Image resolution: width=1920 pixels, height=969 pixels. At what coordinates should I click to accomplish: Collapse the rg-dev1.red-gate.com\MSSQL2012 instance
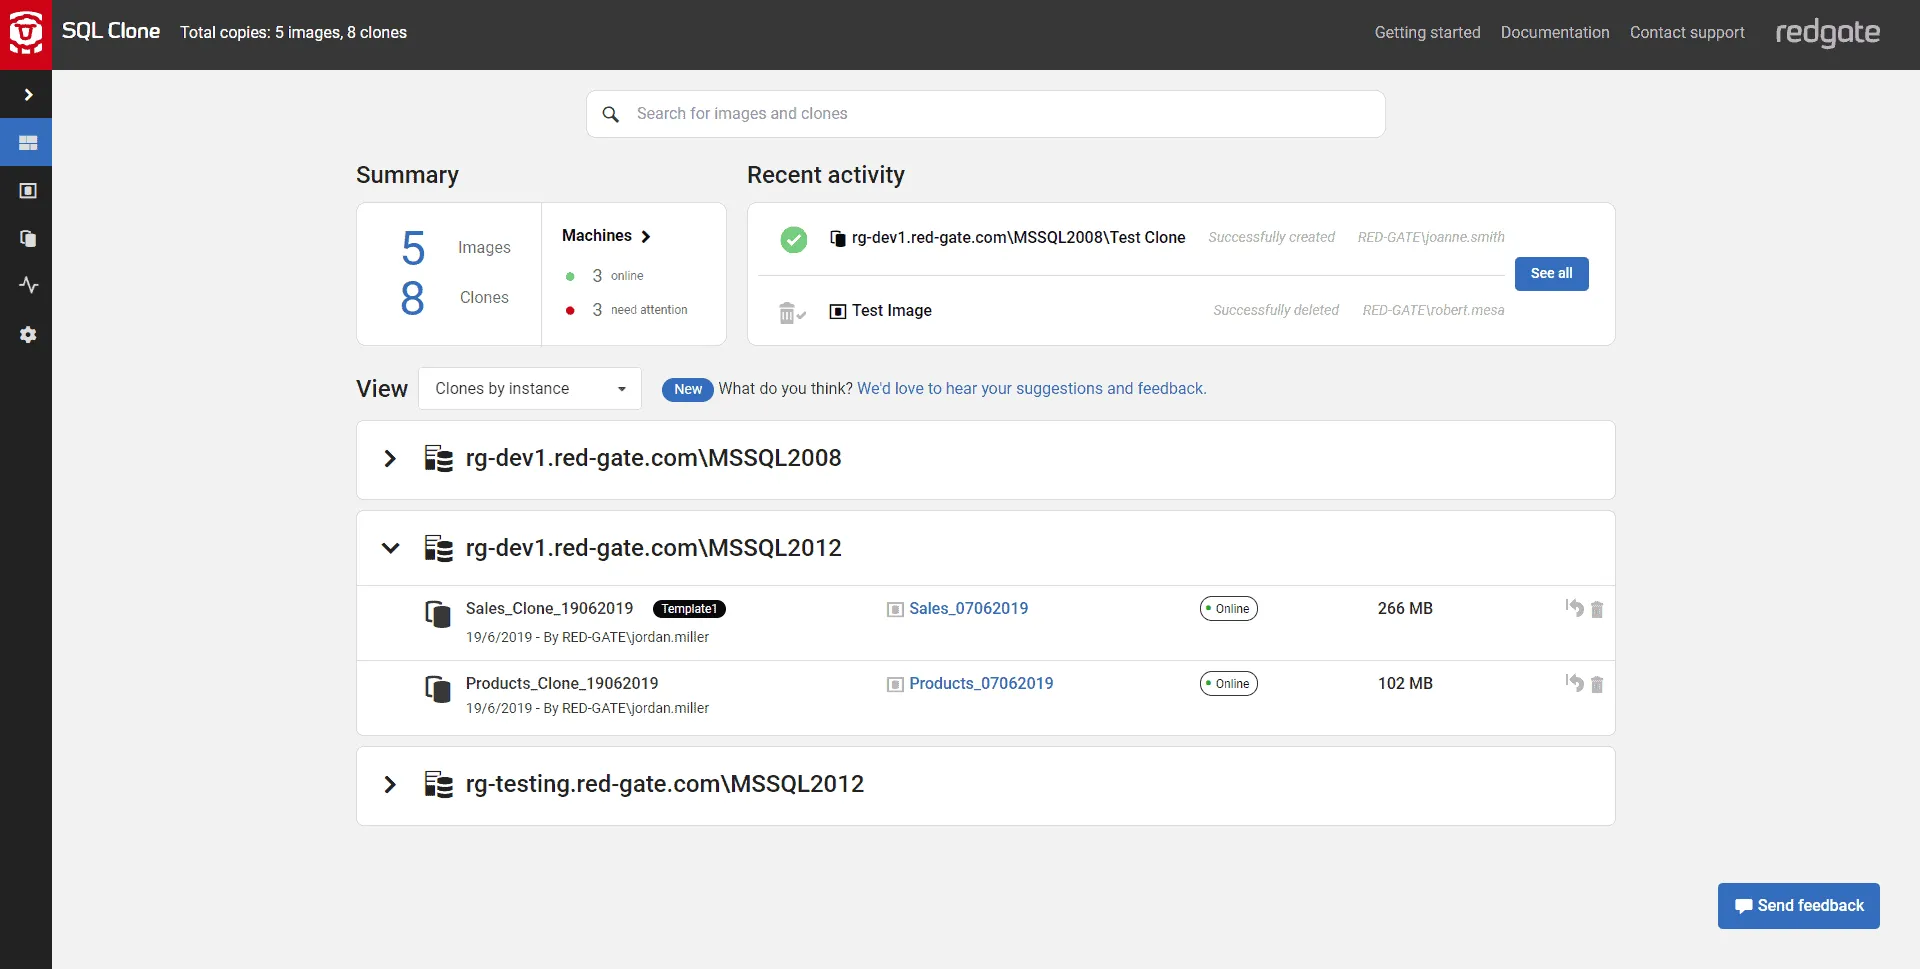pyautogui.click(x=390, y=548)
